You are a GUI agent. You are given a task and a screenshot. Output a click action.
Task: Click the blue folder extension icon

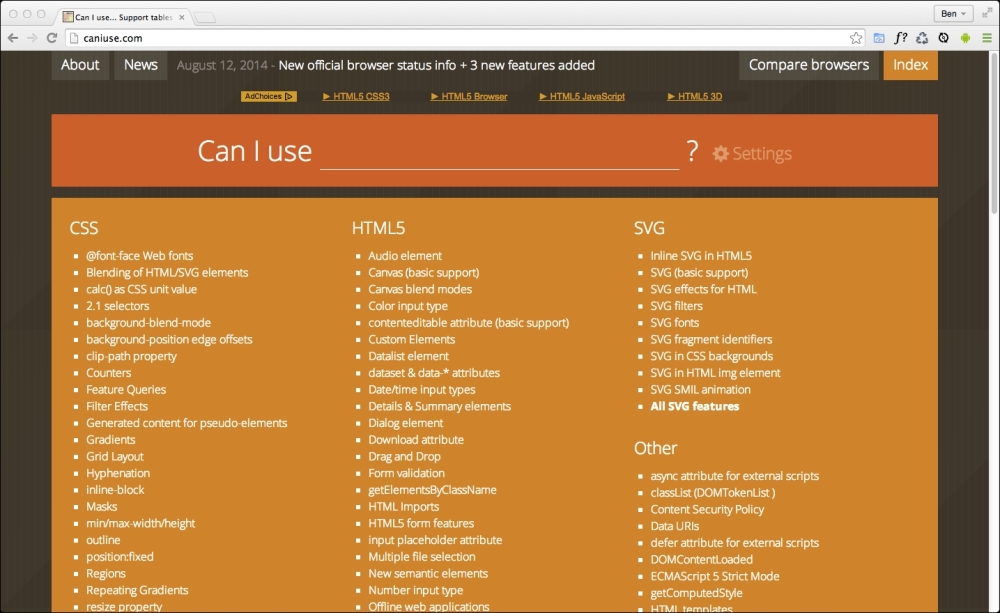(877, 37)
